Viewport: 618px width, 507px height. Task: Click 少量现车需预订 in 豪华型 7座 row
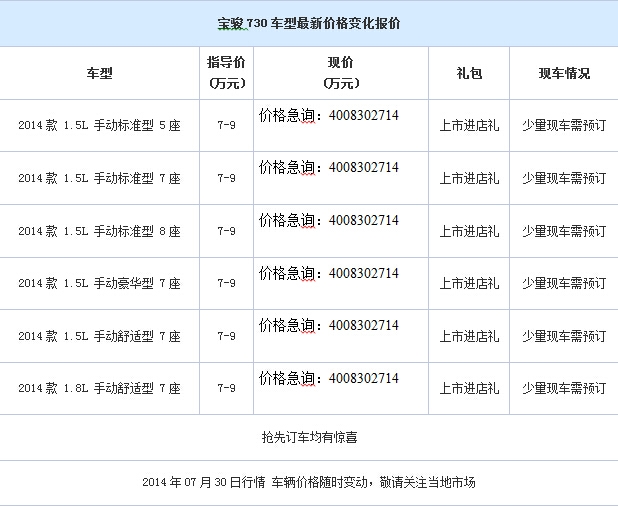coord(564,283)
